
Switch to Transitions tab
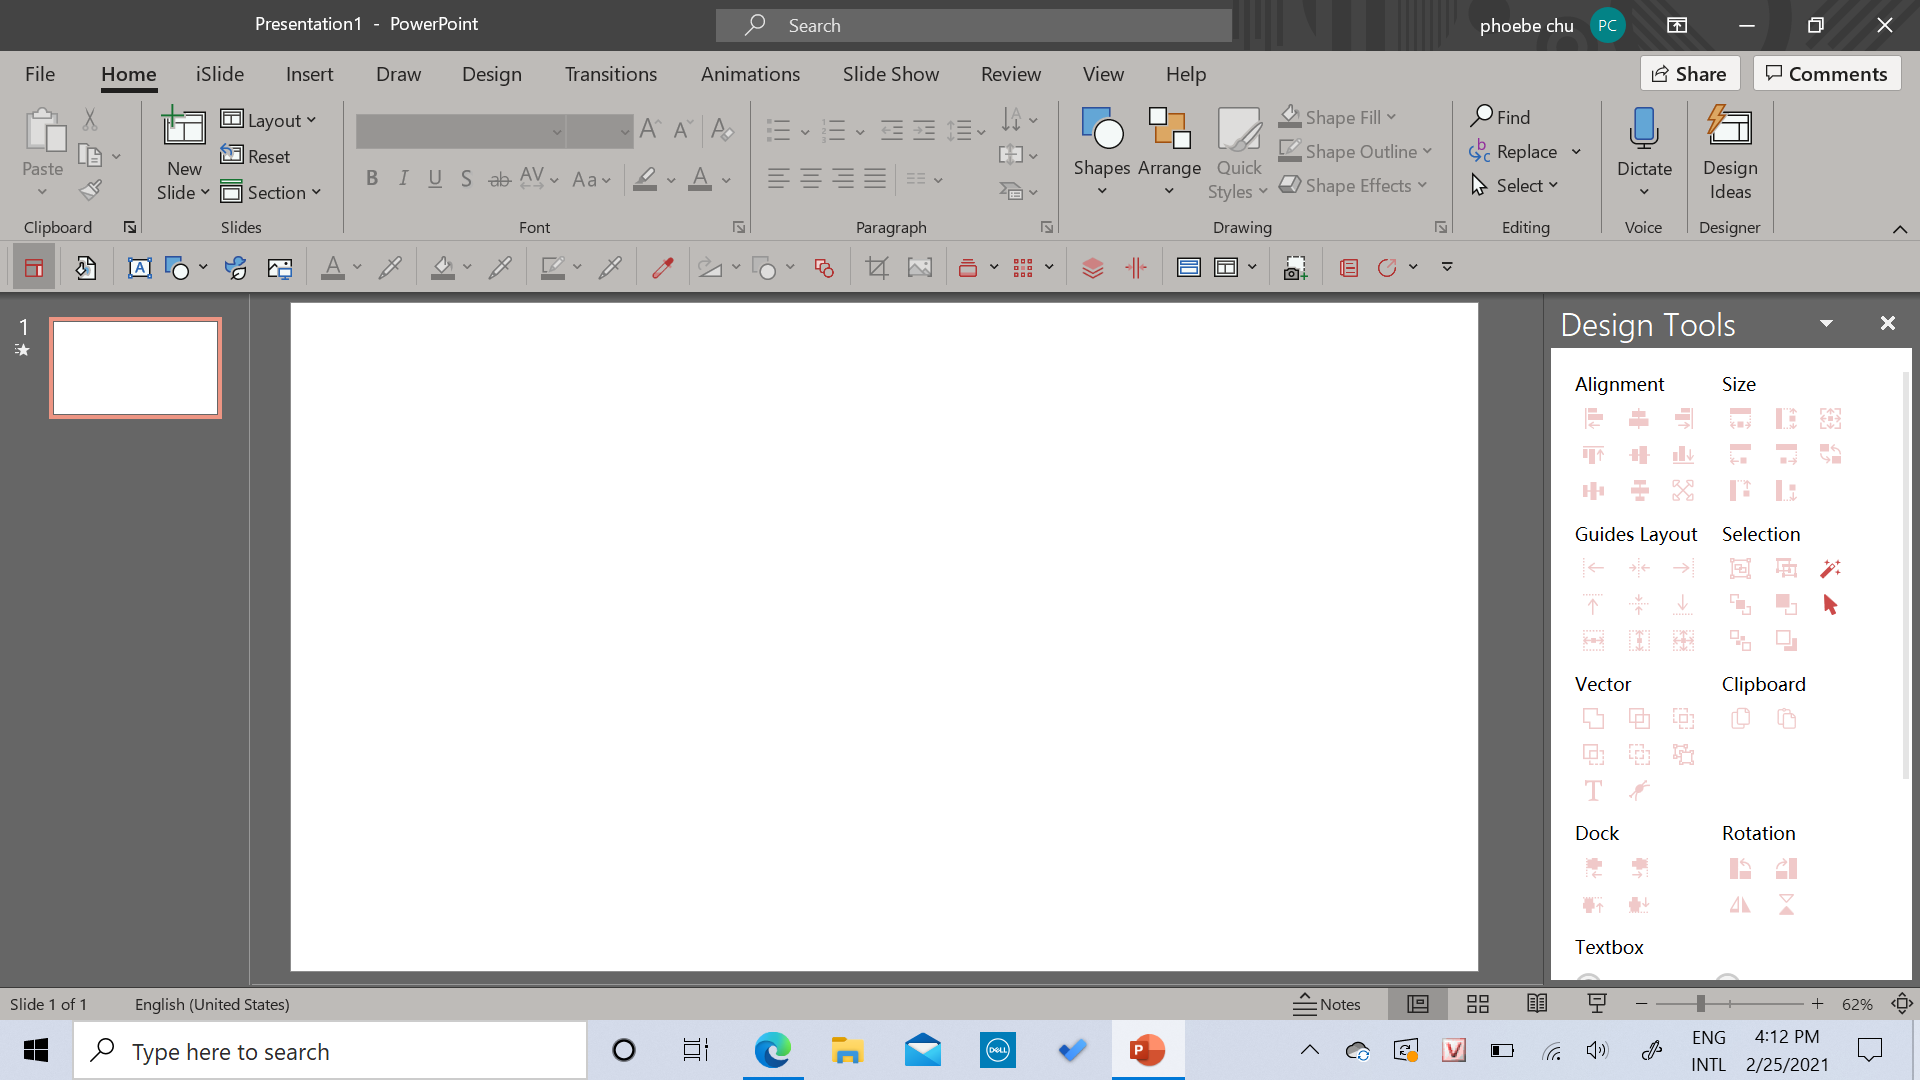tap(611, 74)
